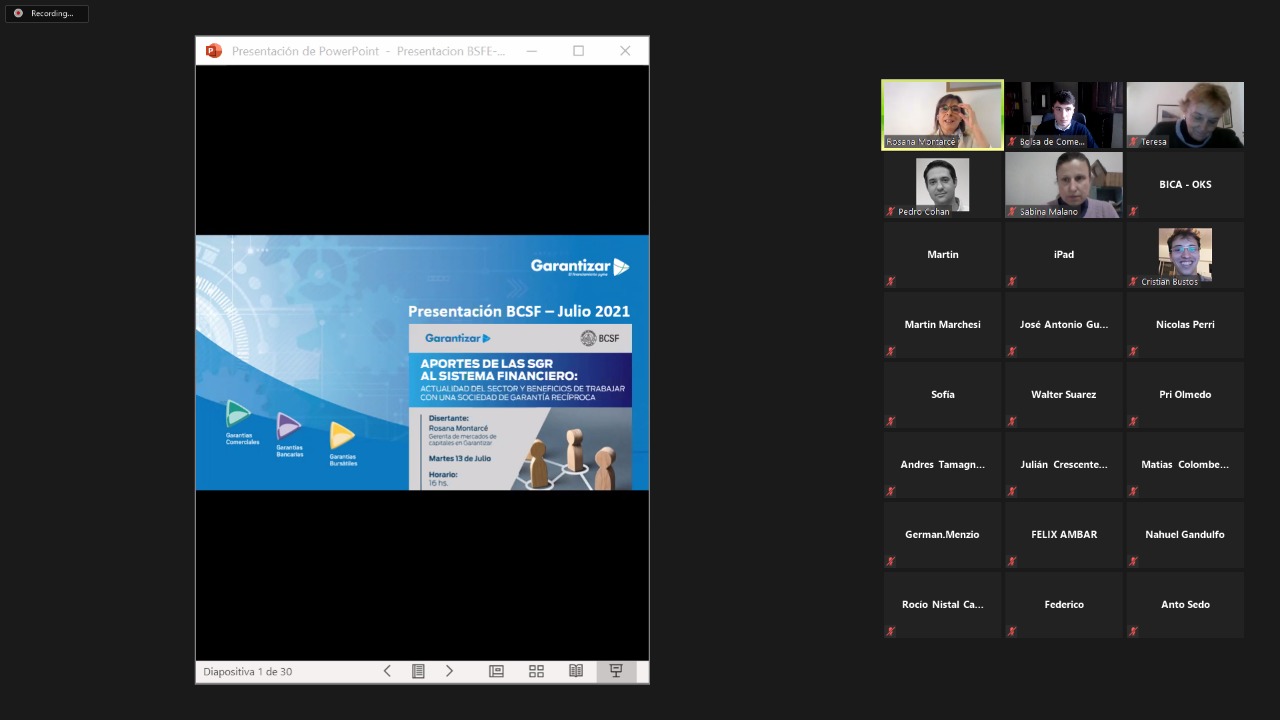The height and width of the screenshot is (720, 1280).
Task: Select Bolsa de Come... video tile
Action: tap(1064, 115)
